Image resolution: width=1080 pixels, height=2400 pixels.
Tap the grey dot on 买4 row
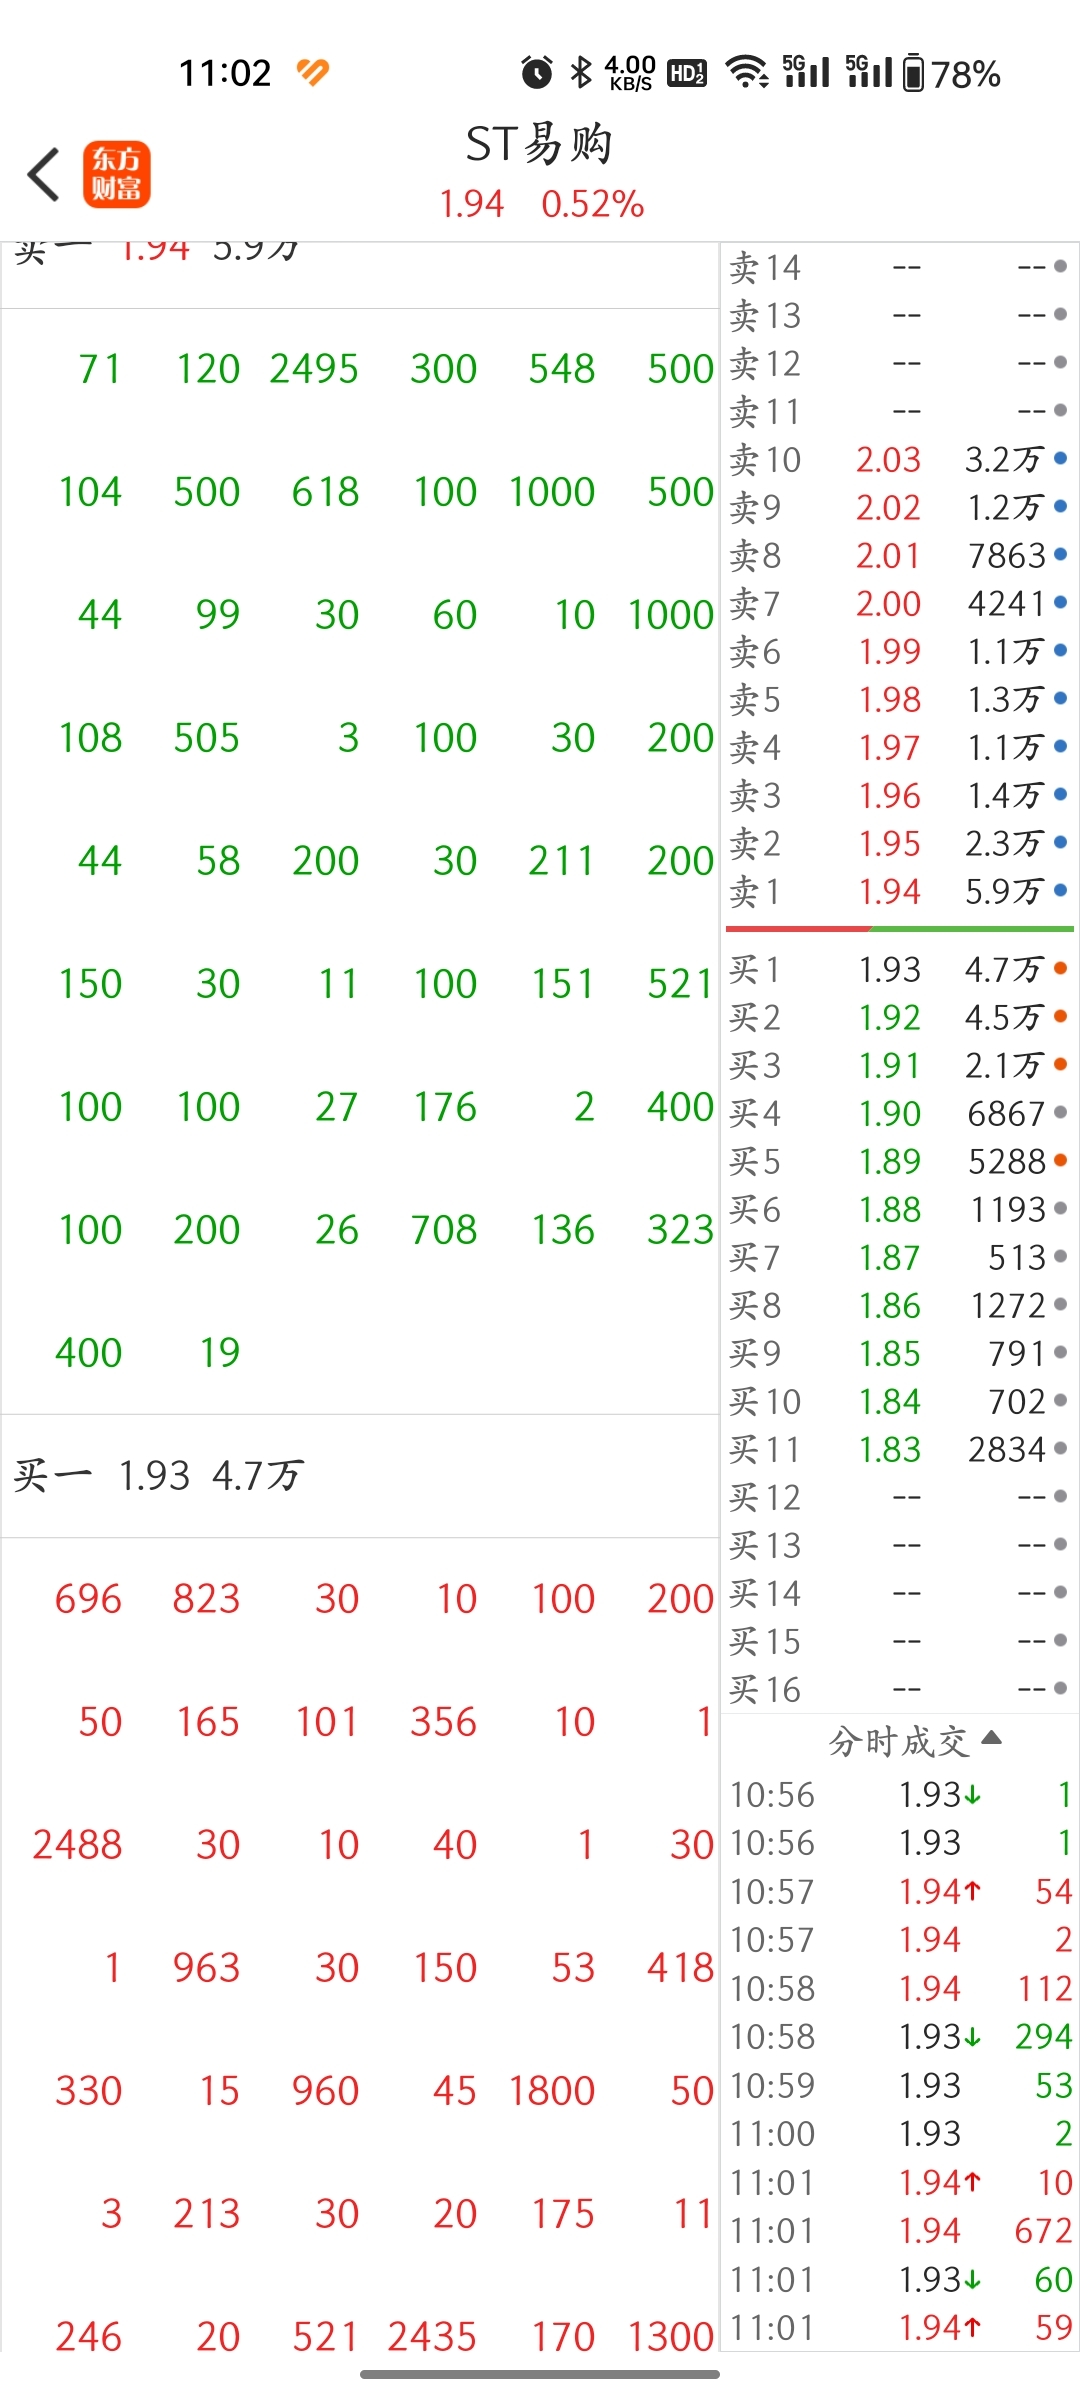click(x=1060, y=1112)
